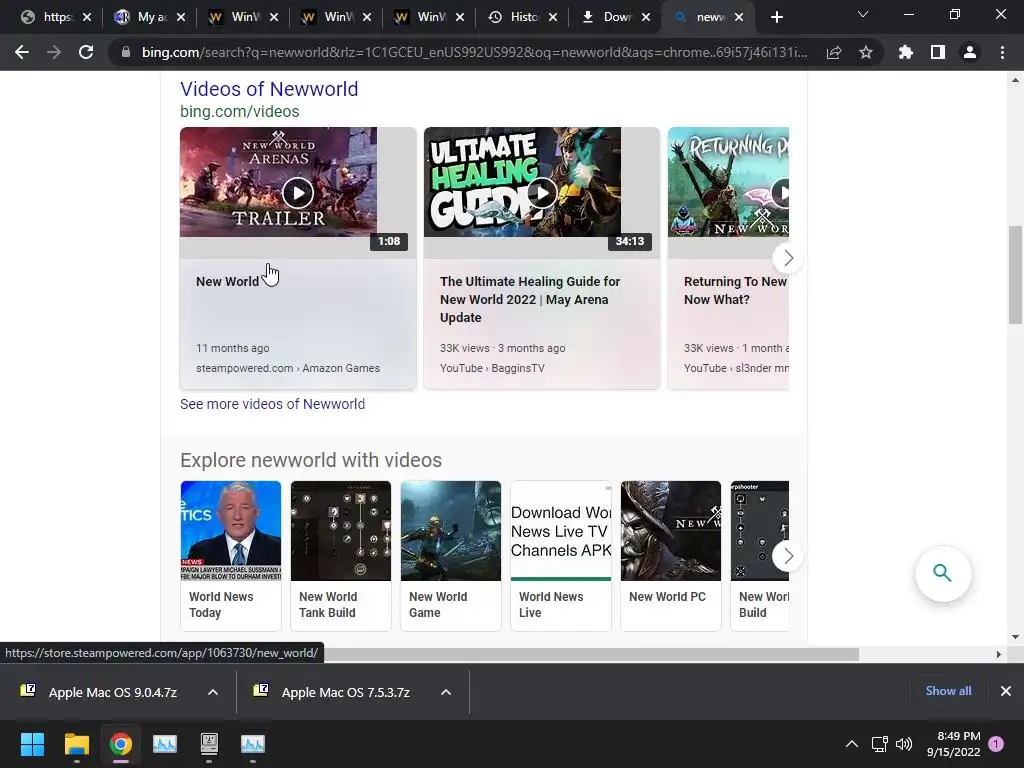Image resolution: width=1024 pixels, height=768 pixels.
Task: Open the clock showing 8:49 PM
Action: [953, 744]
